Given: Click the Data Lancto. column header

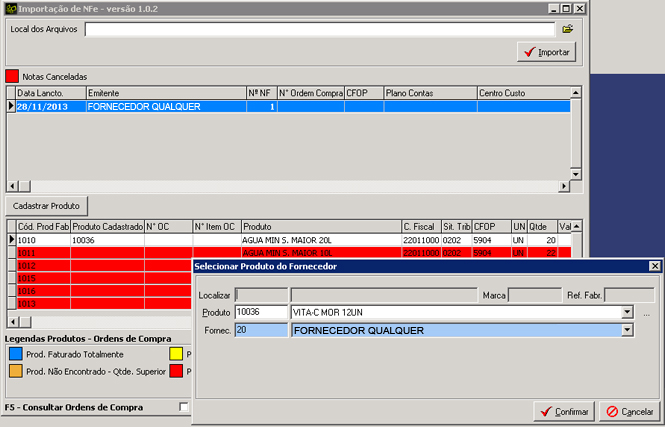Looking at the screenshot, I should pos(50,93).
